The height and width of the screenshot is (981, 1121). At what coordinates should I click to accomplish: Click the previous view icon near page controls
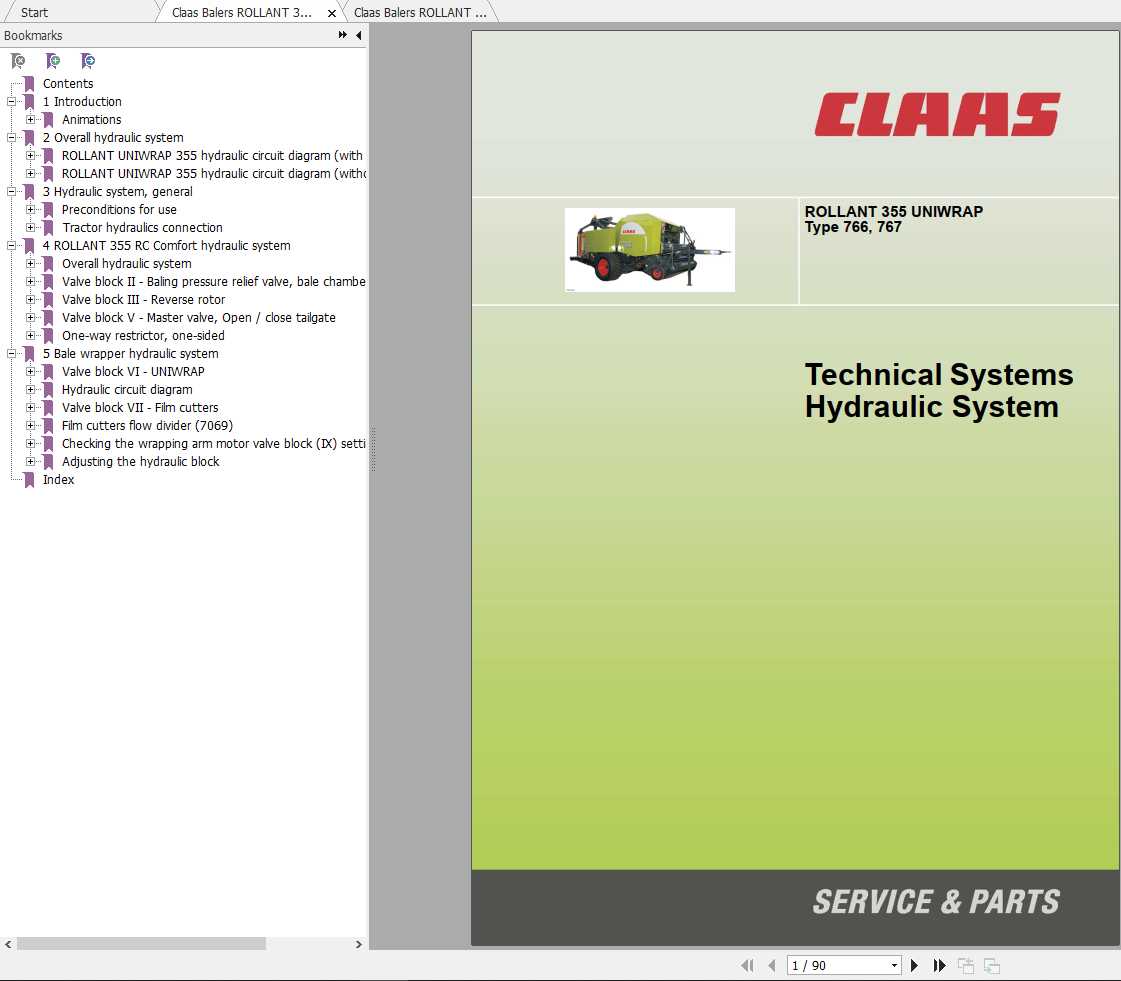(966, 965)
